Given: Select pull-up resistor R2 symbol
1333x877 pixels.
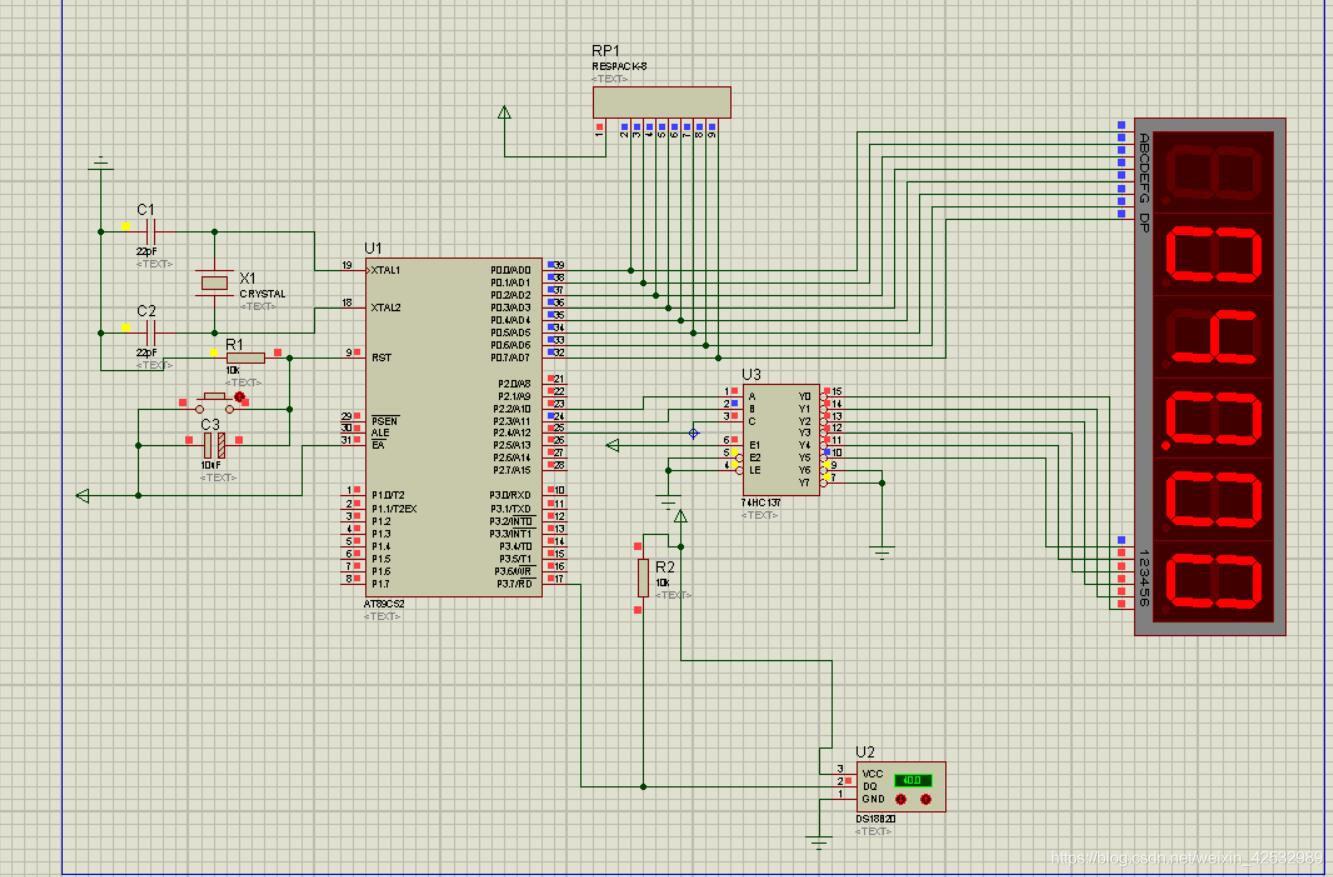Looking at the screenshot, I should tap(643, 577).
